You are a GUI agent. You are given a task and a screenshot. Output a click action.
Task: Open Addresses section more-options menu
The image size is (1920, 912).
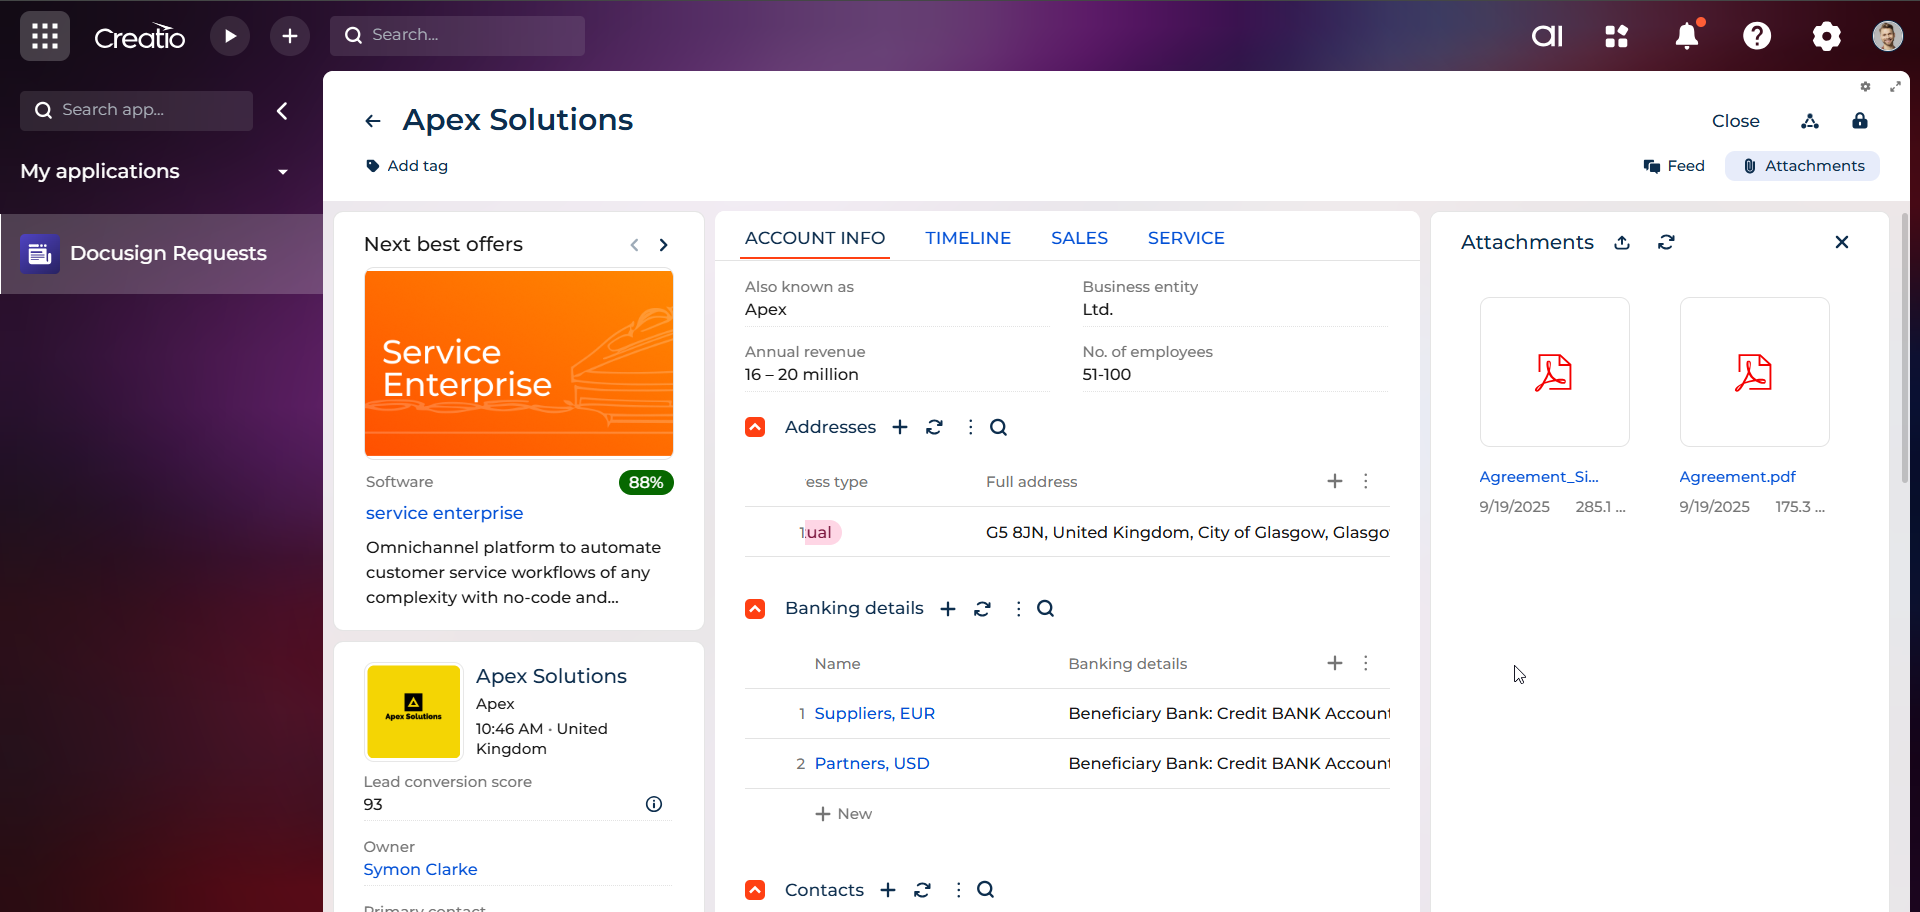pos(970,427)
